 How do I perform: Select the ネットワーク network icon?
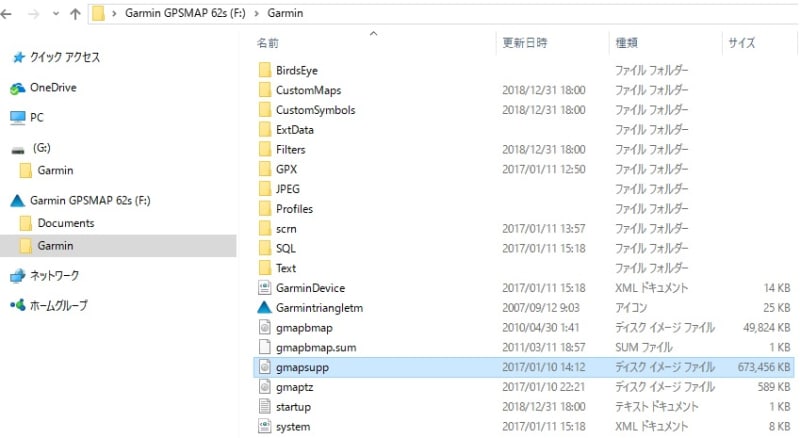17,276
